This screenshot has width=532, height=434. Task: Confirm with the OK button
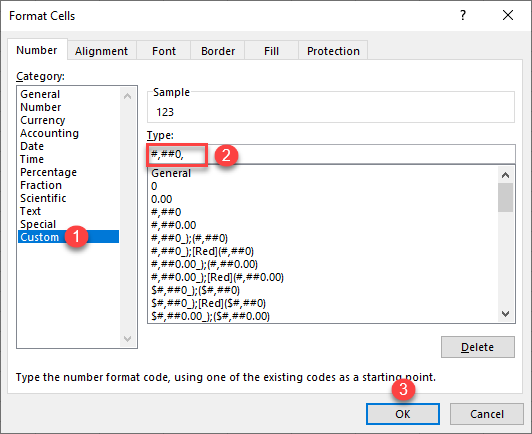pos(403,414)
